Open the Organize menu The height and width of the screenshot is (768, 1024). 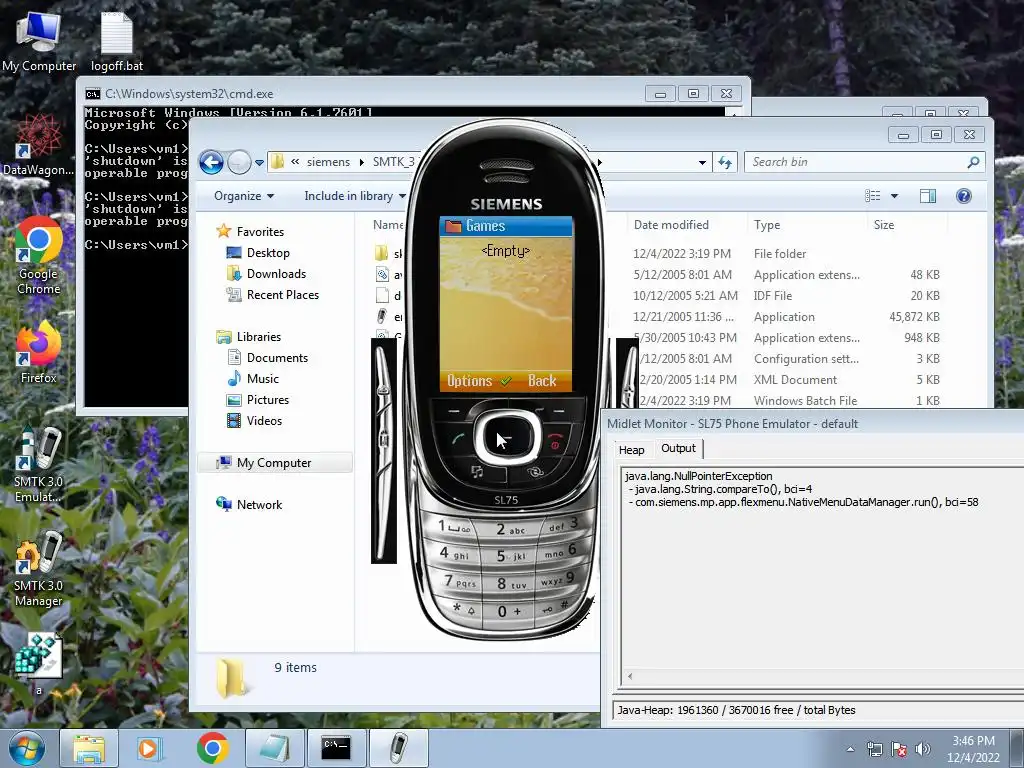(x=244, y=196)
